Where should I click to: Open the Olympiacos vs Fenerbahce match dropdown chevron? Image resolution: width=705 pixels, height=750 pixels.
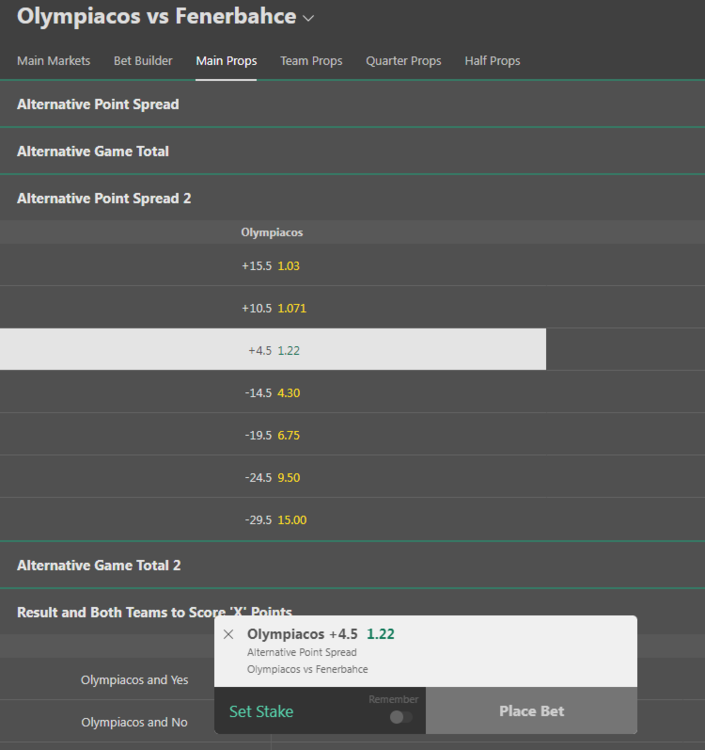click(308, 18)
